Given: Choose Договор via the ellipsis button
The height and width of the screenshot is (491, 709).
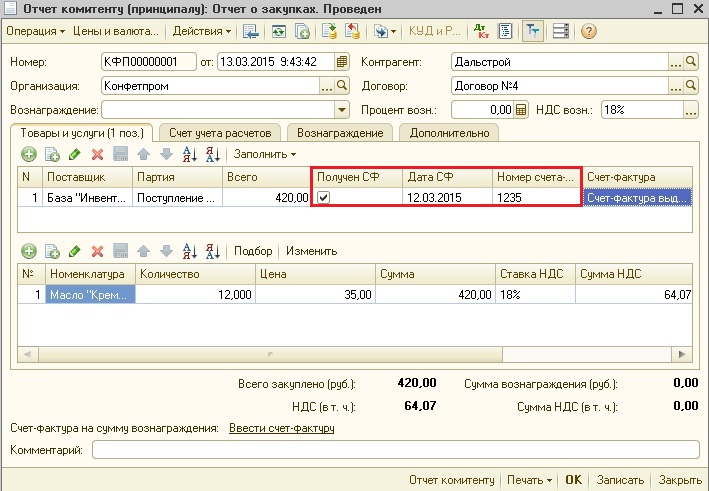Looking at the screenshot, I should 676,86.
